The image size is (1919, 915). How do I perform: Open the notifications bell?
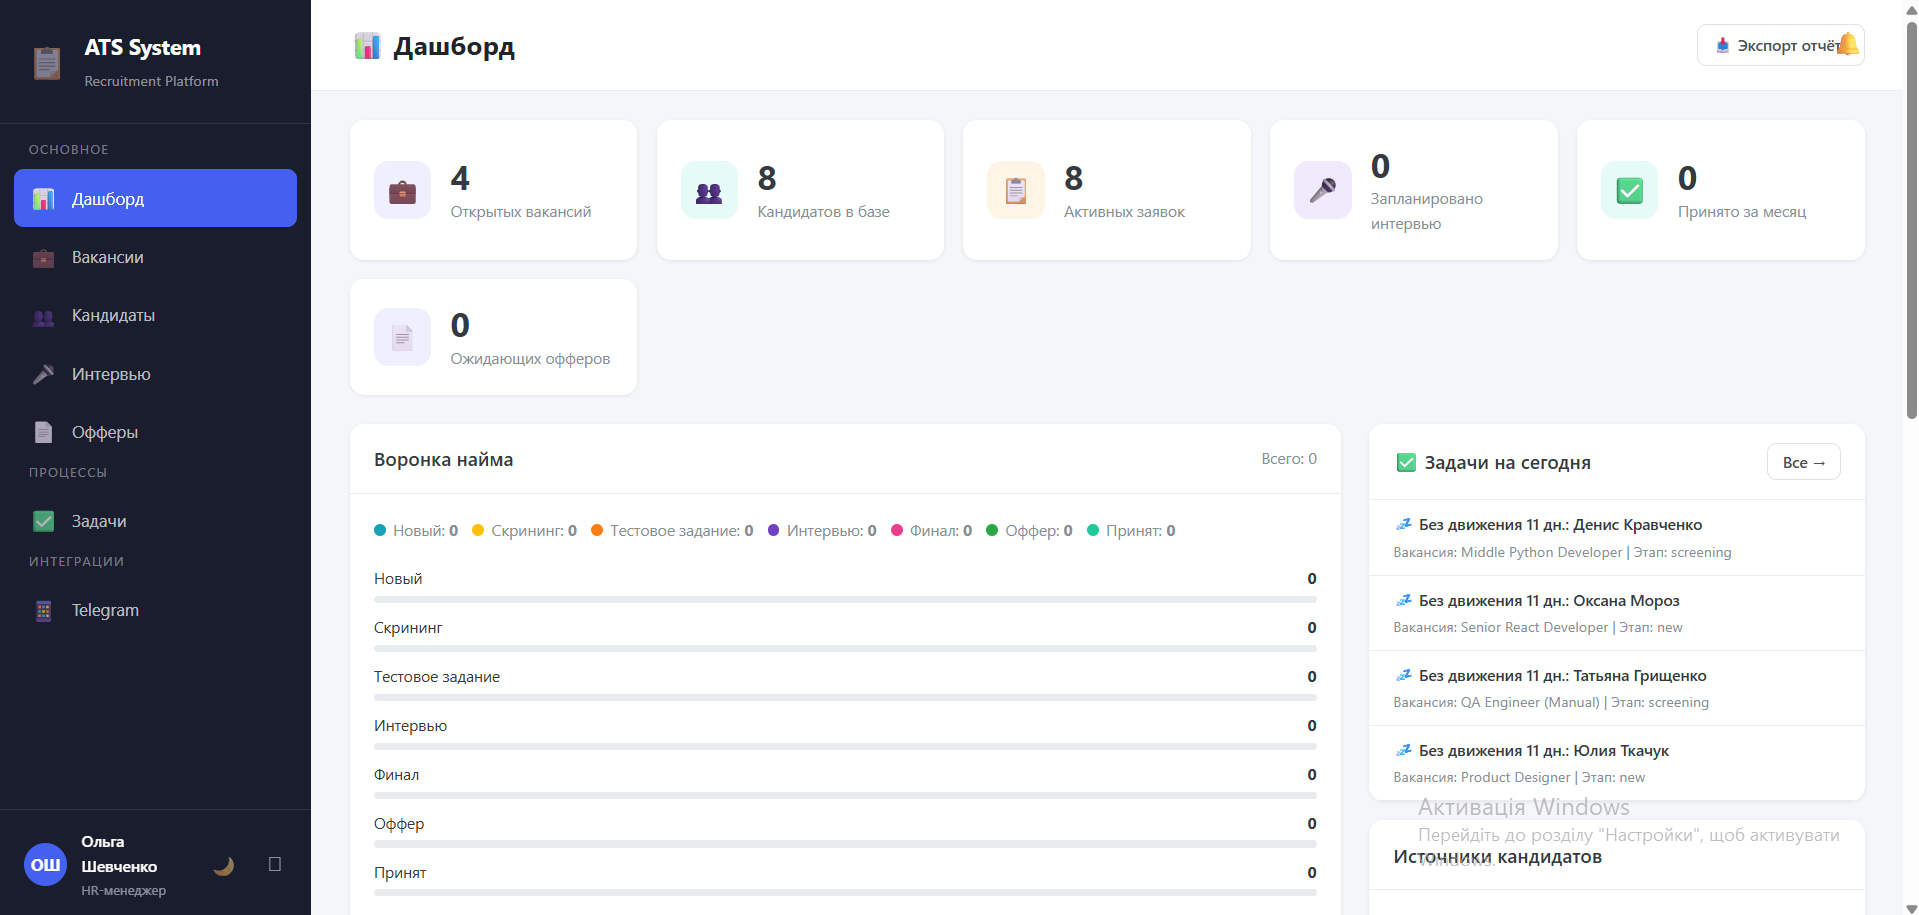click(x=1848, y=44)
